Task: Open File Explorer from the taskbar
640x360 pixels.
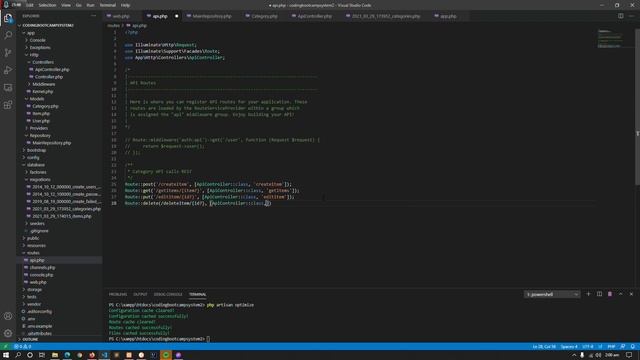Action: [x=55, y=355]
